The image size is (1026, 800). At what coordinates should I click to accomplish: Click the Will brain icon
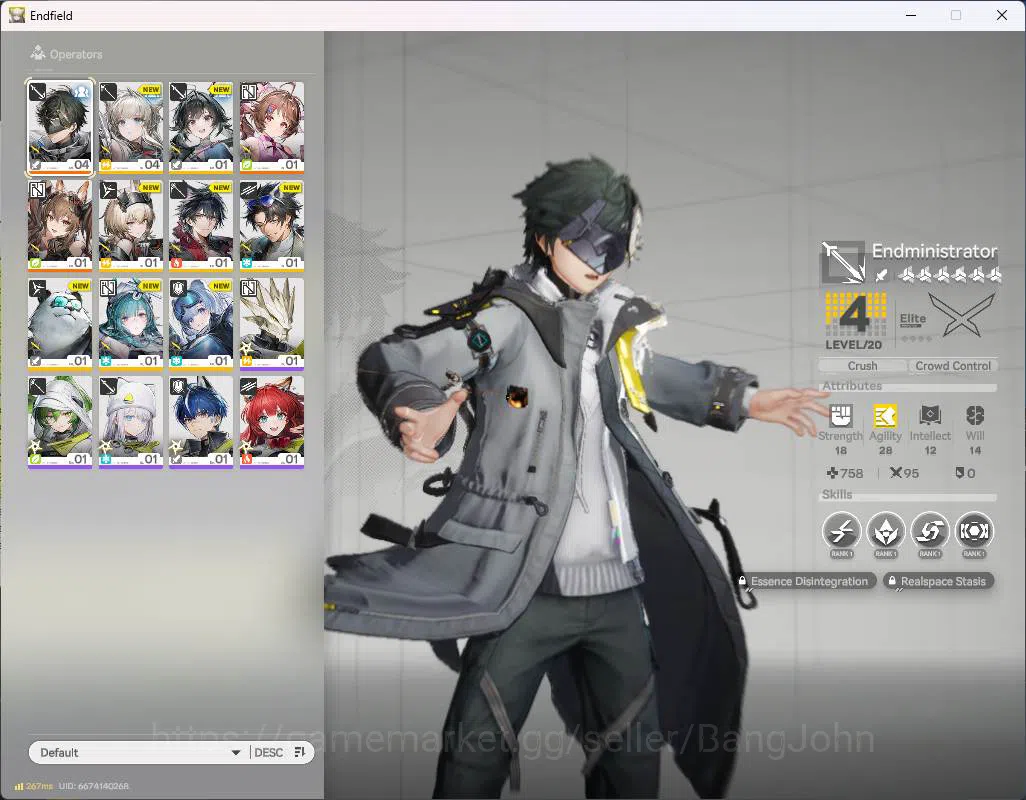975,415
